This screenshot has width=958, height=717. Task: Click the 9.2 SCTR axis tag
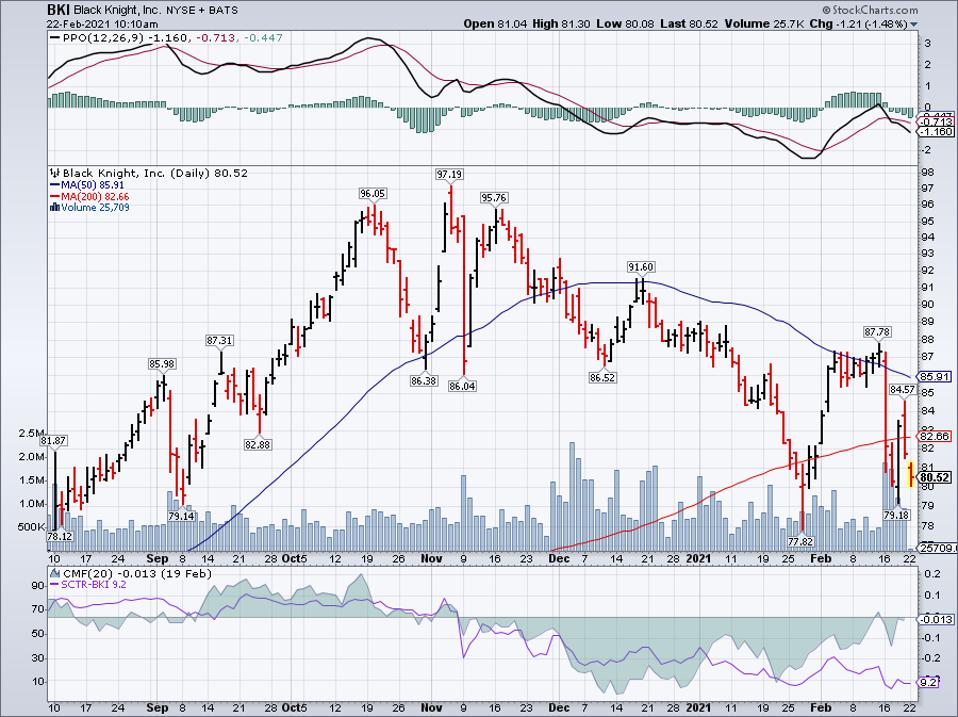tap(929, 682)
